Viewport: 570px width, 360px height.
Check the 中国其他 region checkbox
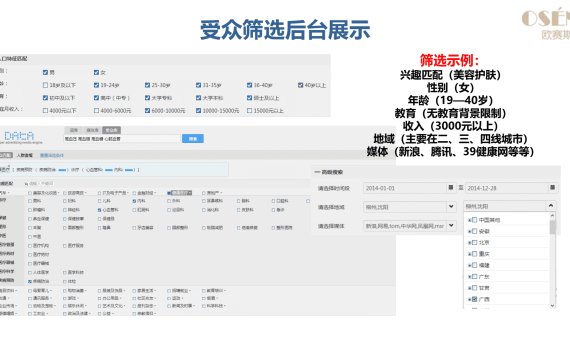coord(474,220)
